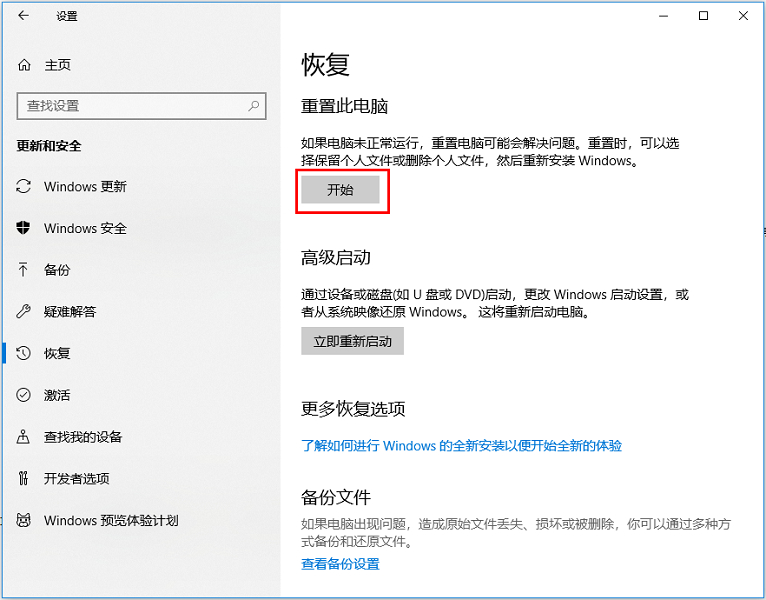Viewport: 766px width, 600px height.
Task: Open the 恢复 settings page
Action: (x=57, y=353)
